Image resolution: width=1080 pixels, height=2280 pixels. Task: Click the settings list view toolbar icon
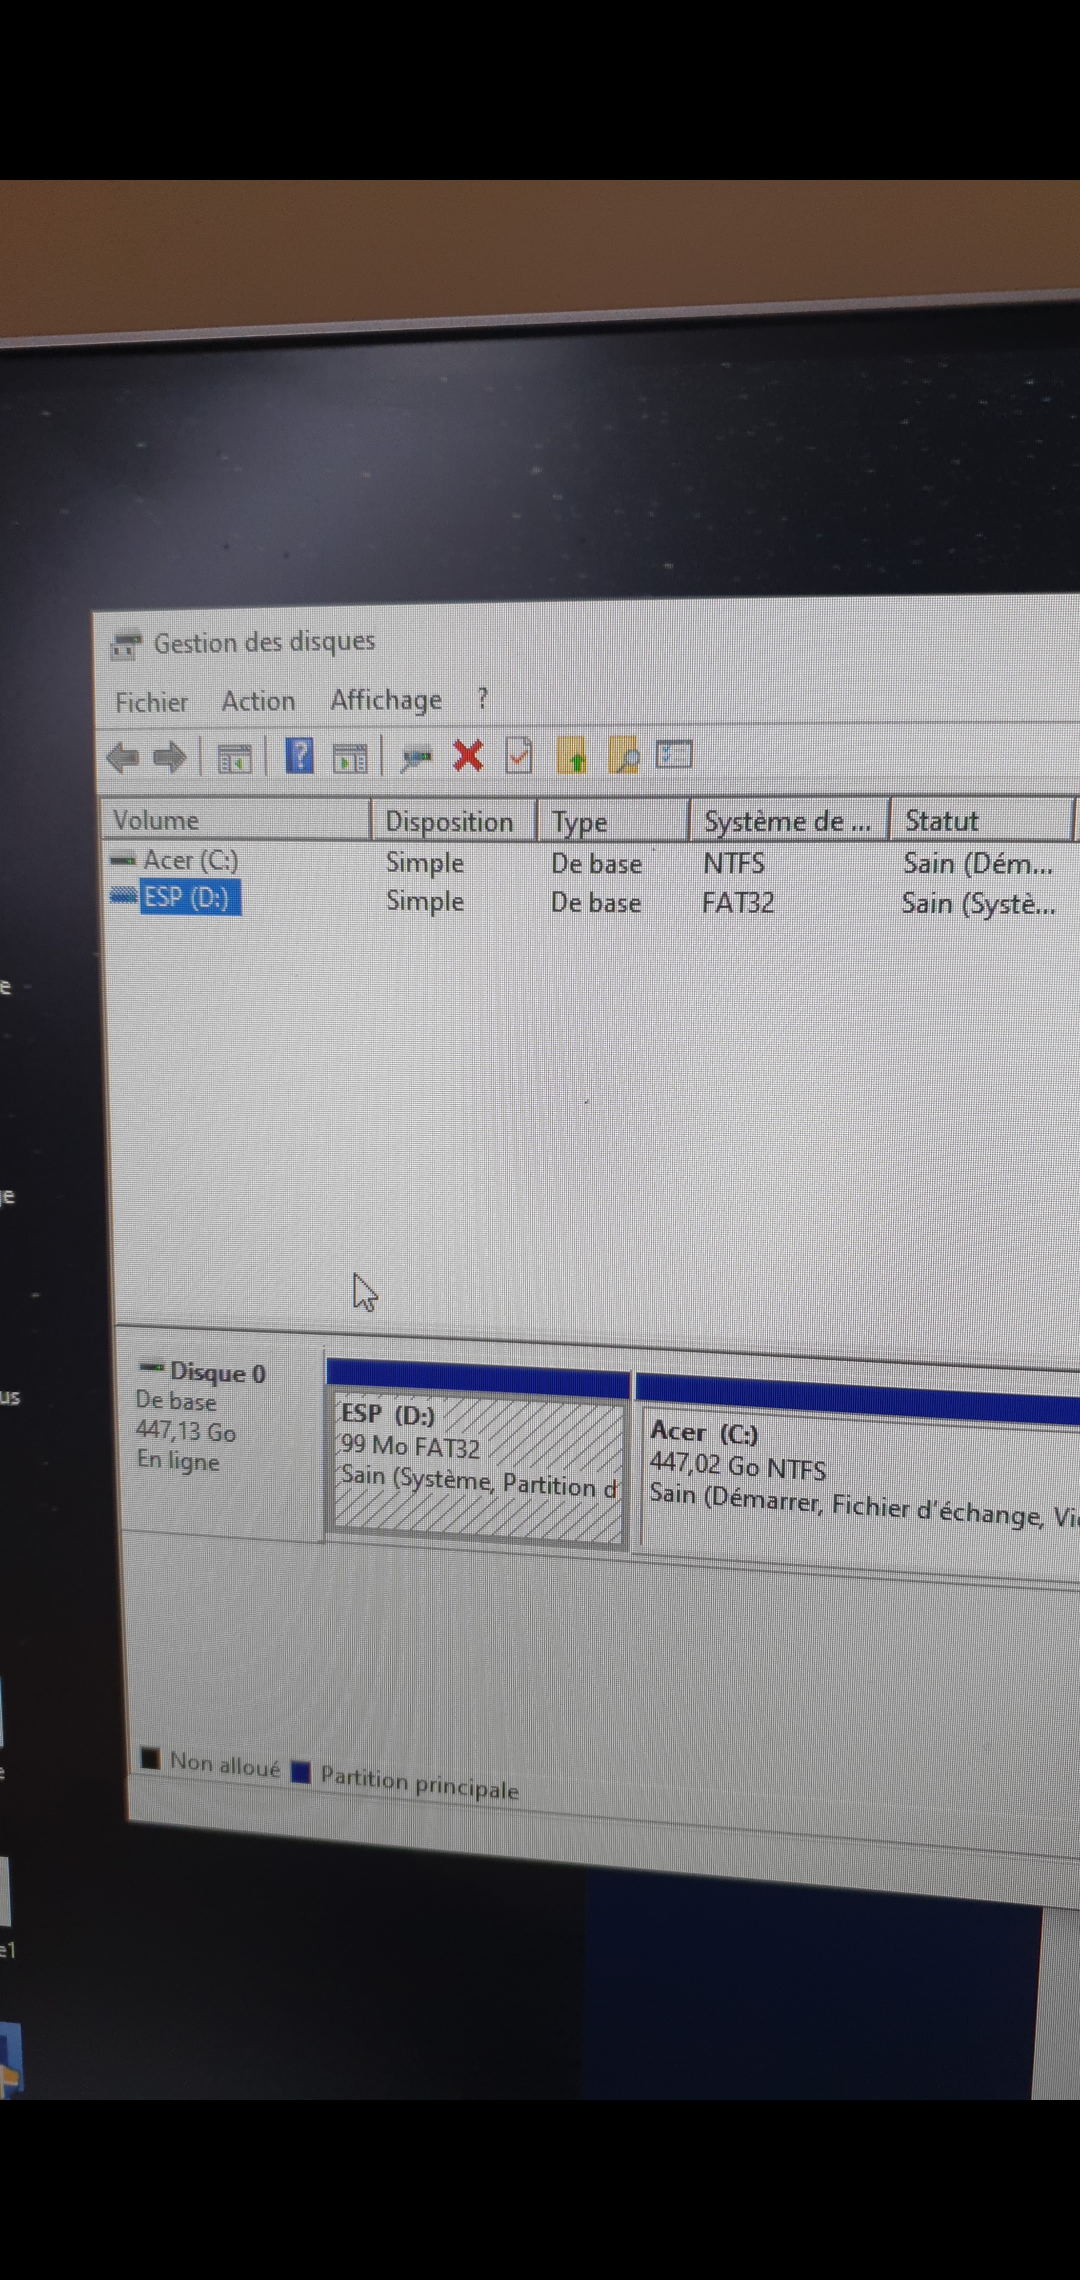(674, 755)
